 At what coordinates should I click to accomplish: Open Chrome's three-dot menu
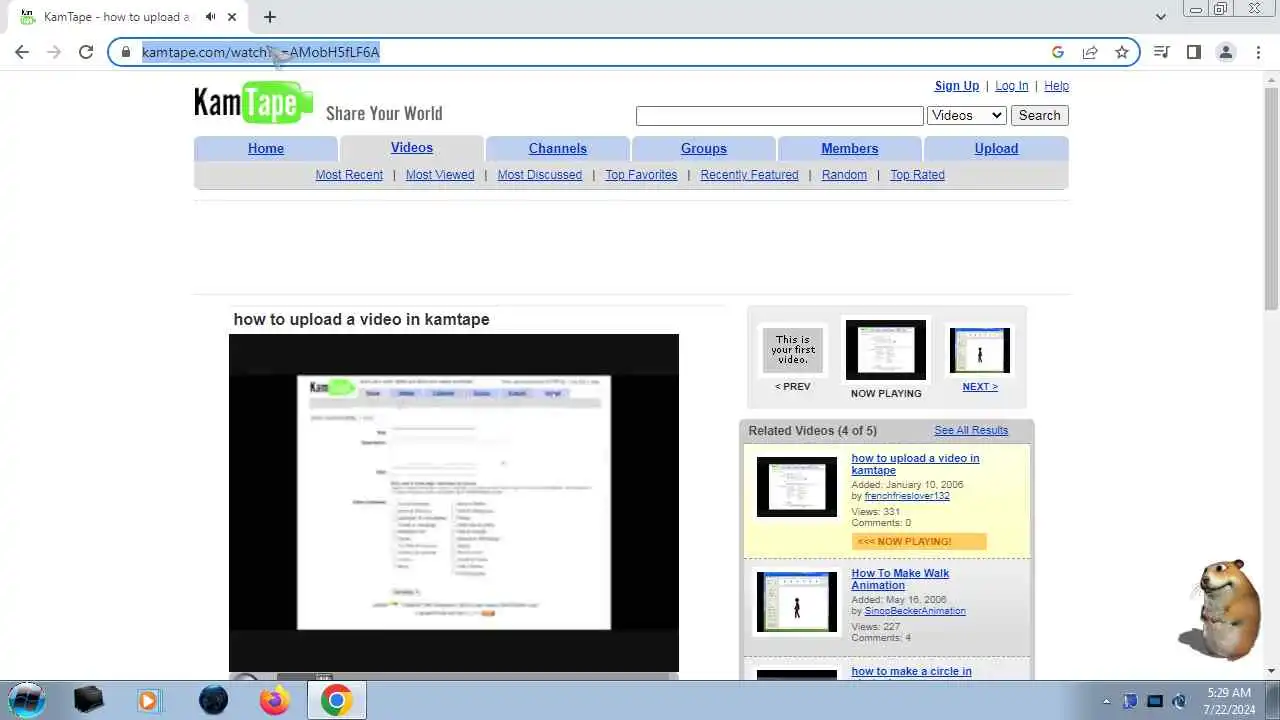tap(1258, 52)
